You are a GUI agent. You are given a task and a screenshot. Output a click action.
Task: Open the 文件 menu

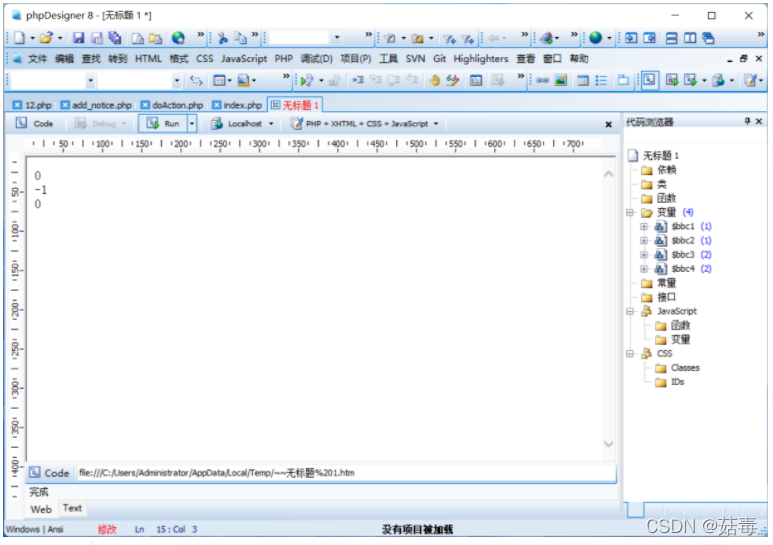click(x=37, y=59)
